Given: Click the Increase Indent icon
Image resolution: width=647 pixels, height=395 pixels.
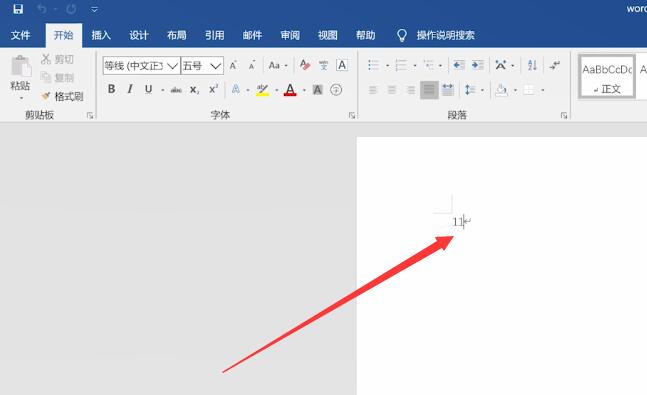Looking at the screenshot, I should (478, 65).
